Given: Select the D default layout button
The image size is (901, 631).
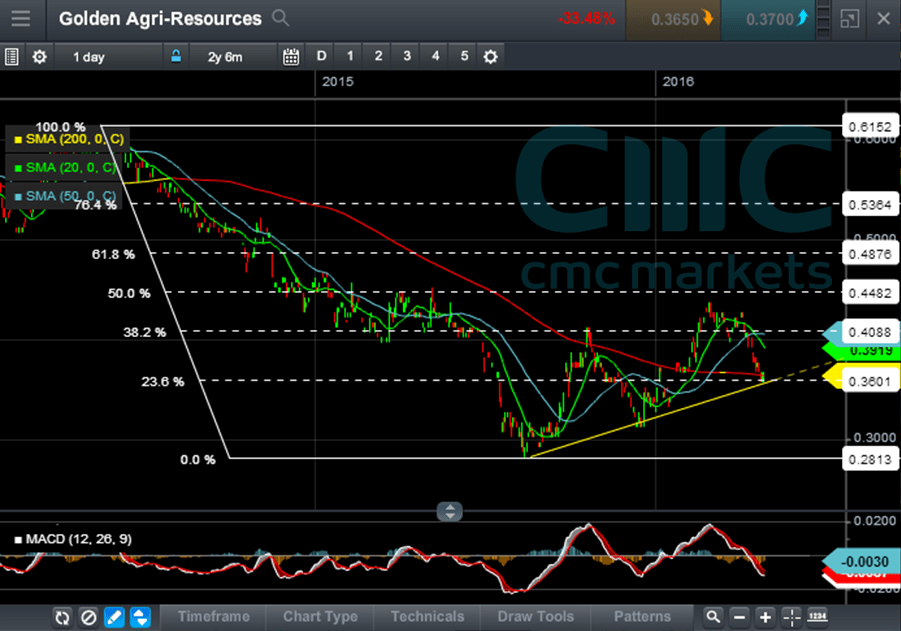Looking at the screenshot, I should coord(321,56).
